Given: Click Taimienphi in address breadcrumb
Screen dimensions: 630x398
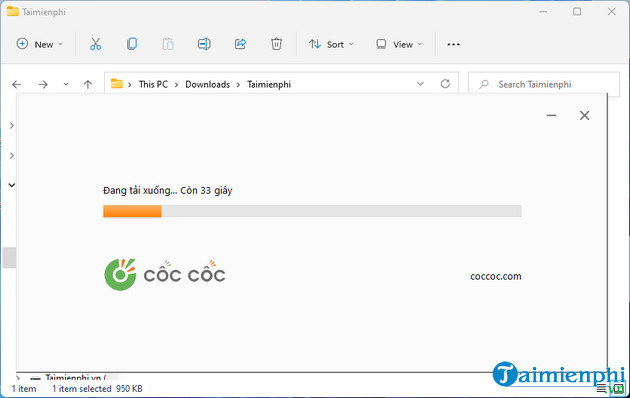Looking at the screenshot, I should [269, 84].
